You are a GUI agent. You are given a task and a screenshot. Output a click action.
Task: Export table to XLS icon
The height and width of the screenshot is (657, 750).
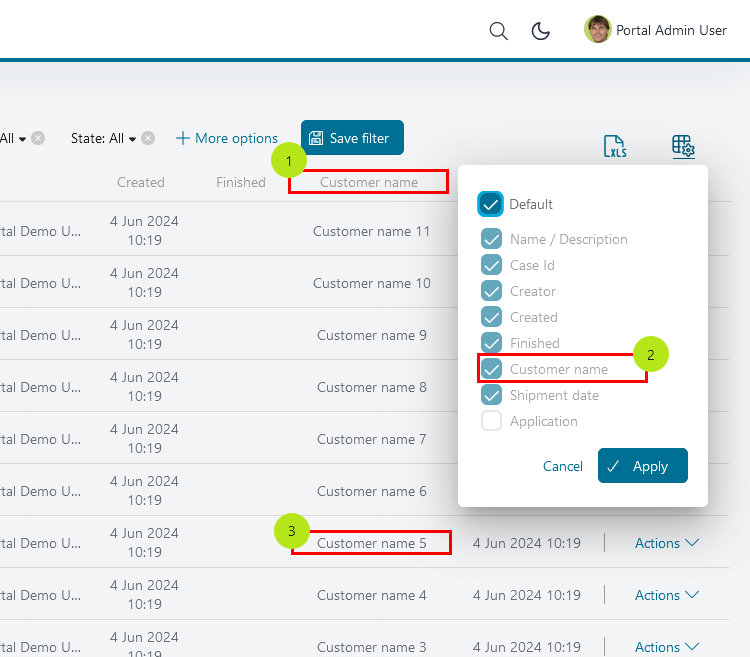tap(615, 146)
